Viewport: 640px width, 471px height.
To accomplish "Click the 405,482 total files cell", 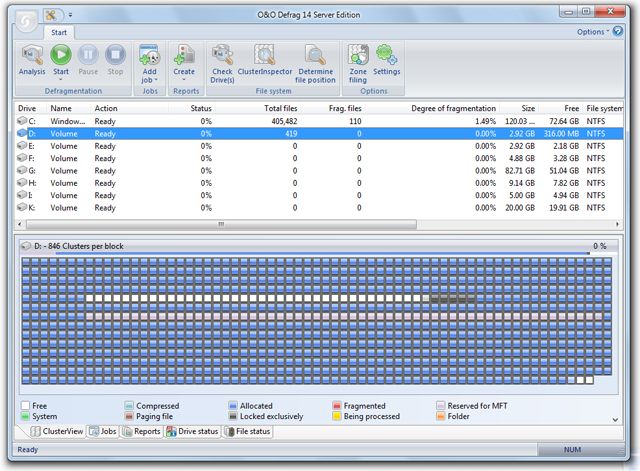I will [x=284, y=121].
